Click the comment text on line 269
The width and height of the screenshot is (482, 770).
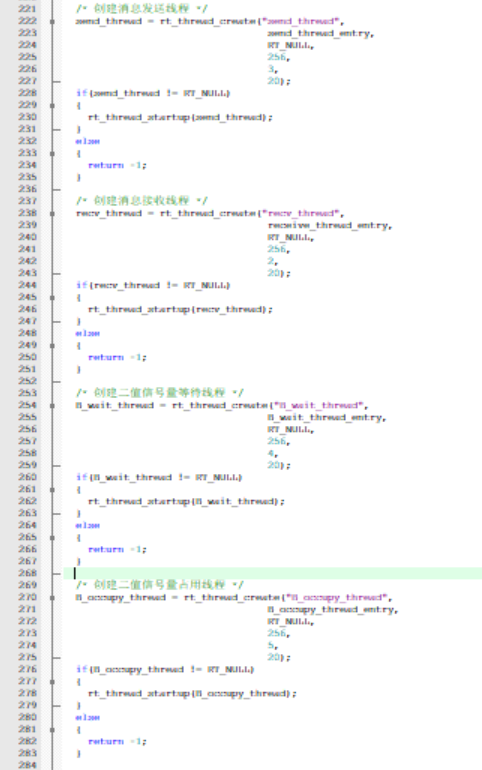click(160, 585)
